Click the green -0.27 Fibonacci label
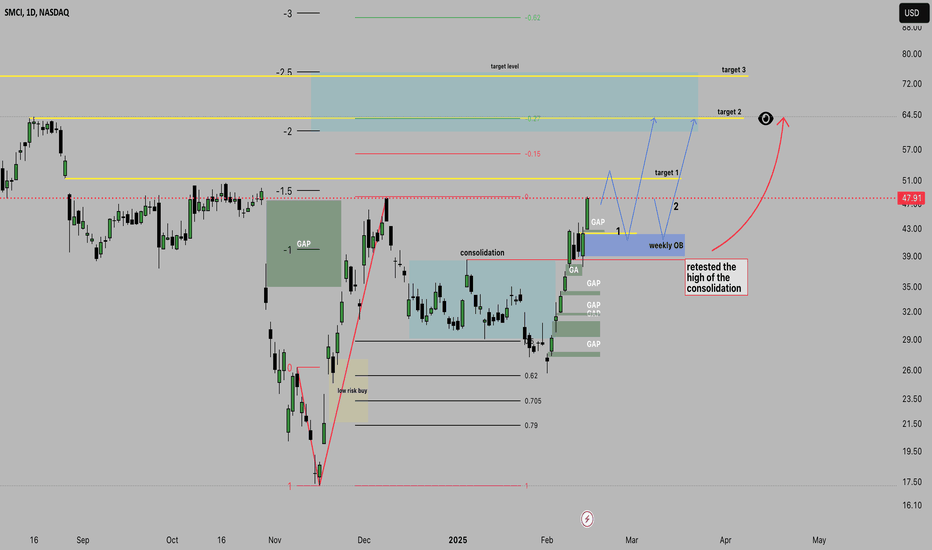Viewport: 932px width, 550px height. [x=533, y=119]
